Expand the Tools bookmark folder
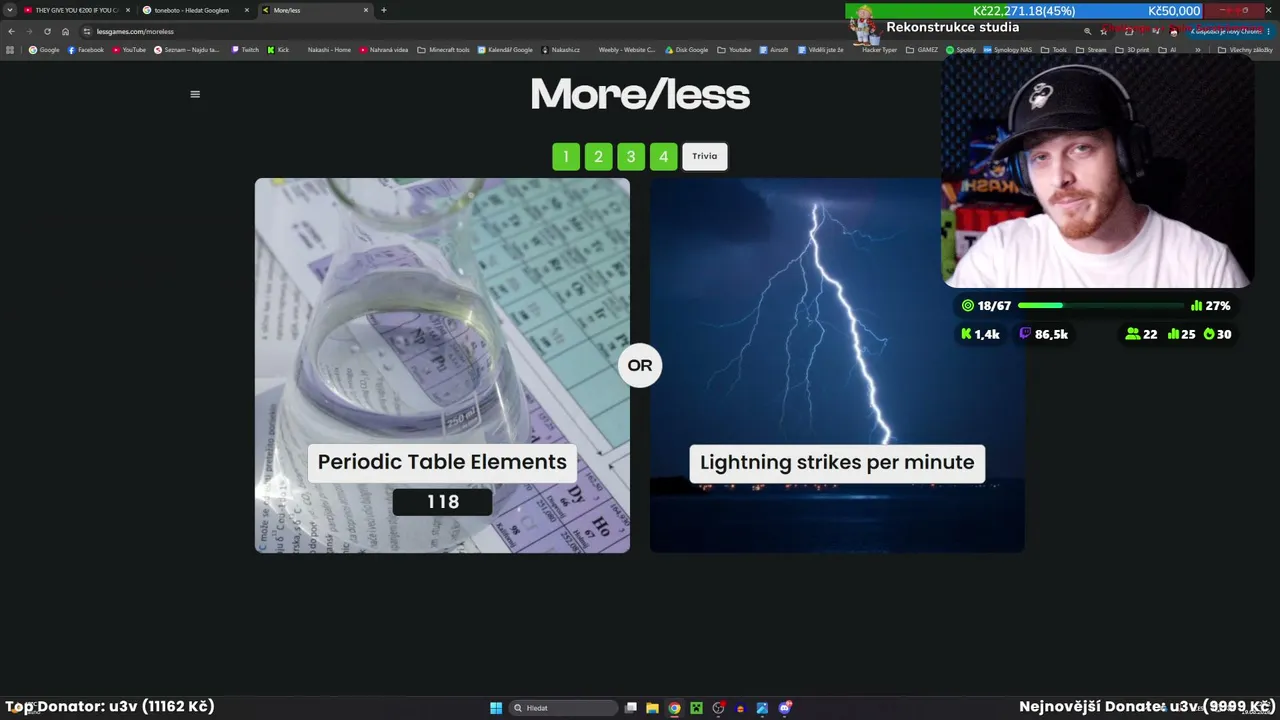This screenshot has width=1280, height=720. coord(1054,50)
